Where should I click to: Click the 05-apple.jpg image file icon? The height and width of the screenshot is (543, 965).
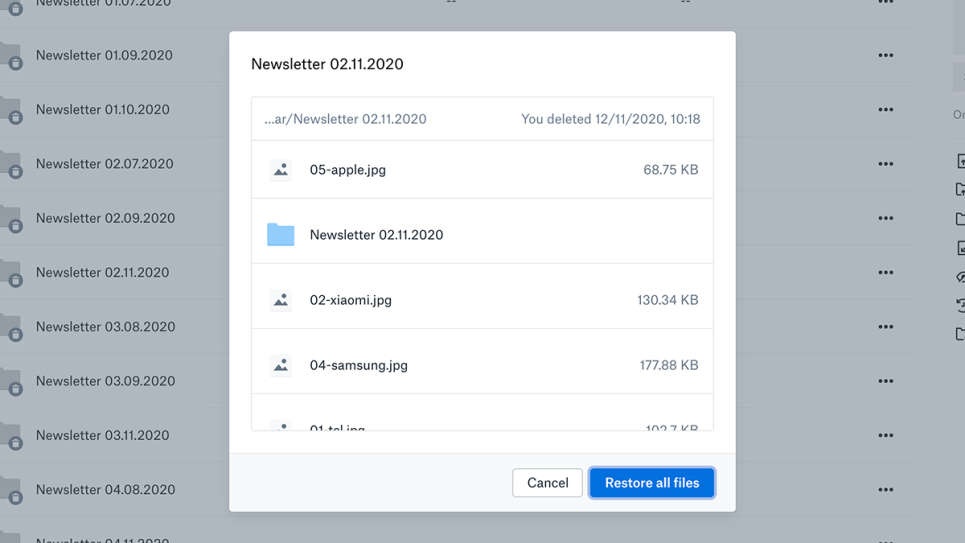(x=281, y=170)
